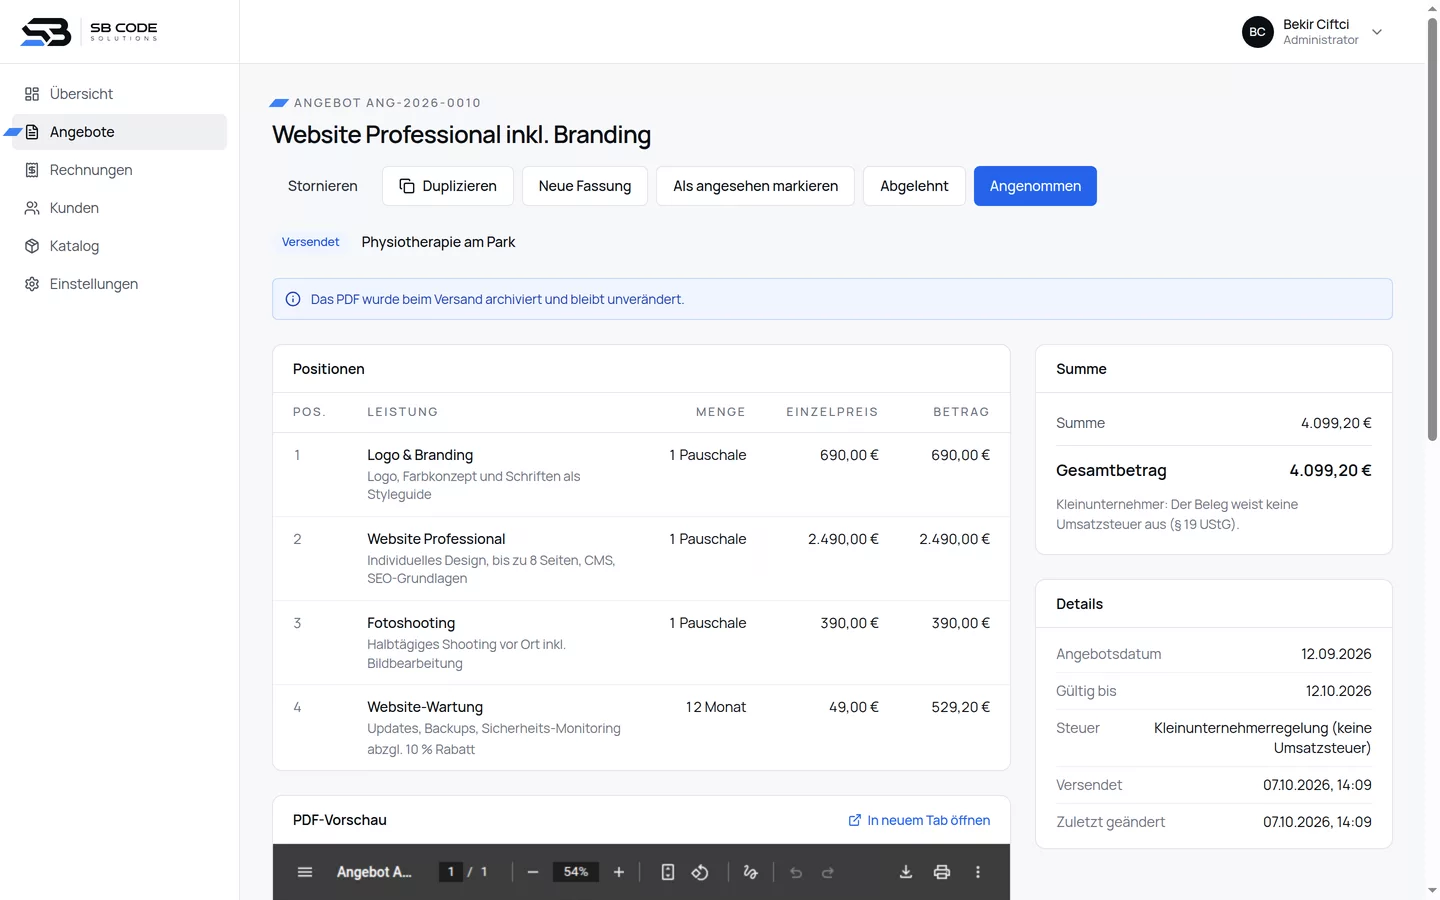Click the Kunden people icon in sidebar
The image size is (1440, 900).
32,208
